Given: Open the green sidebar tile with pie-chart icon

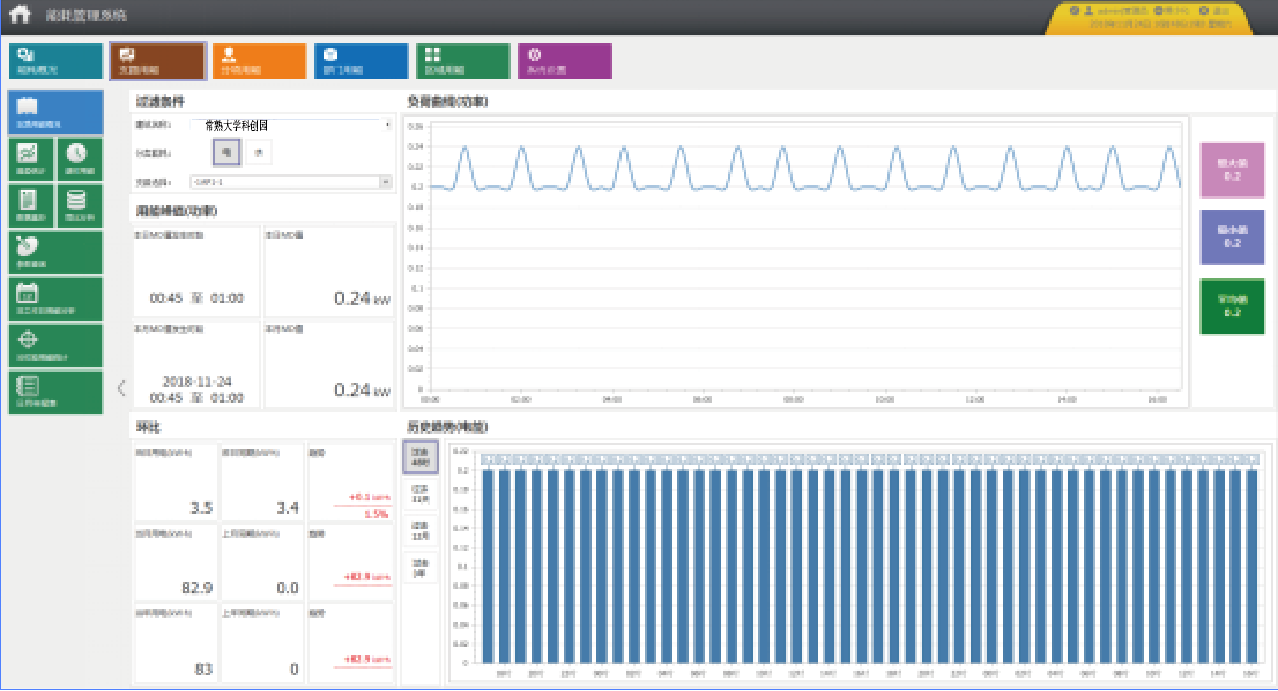Looking at the screenshot, I should click(55, 251).
